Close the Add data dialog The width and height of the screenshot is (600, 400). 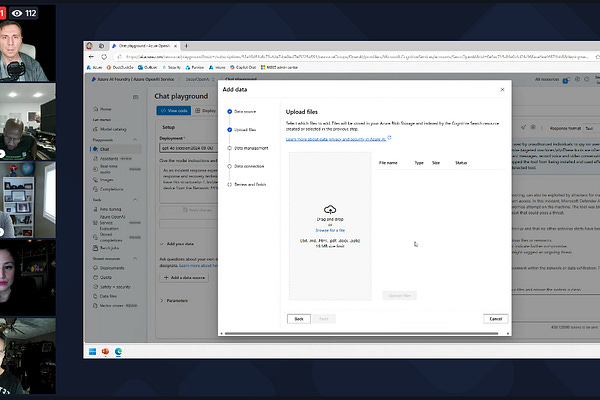[x=502, y=90]
